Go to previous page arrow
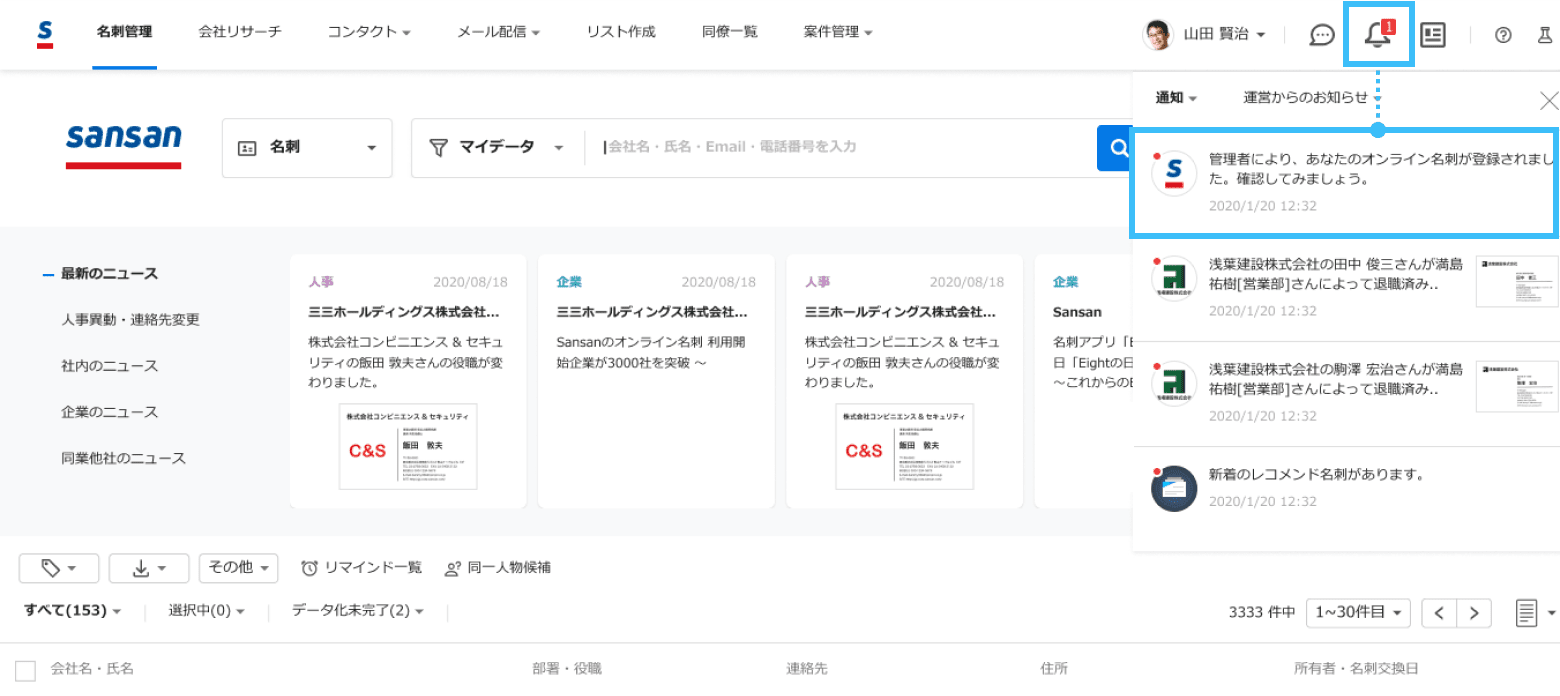Screen dimensions: 1560x696 point(1440,613)
